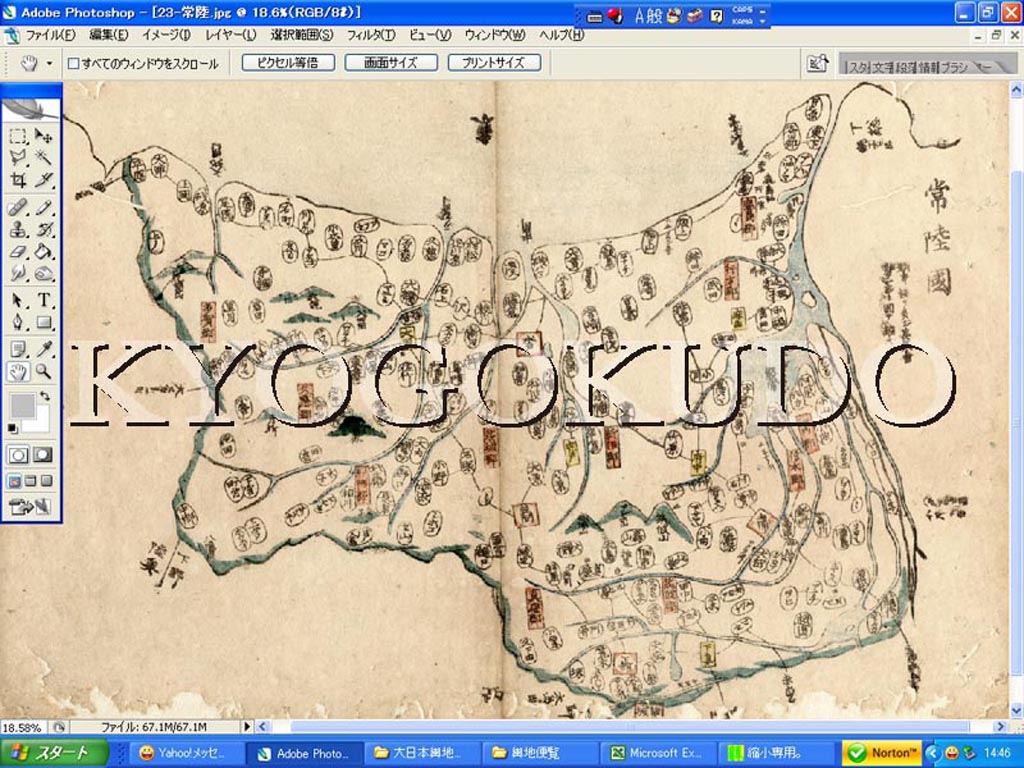The image size is (1024, 768).
Task: Toggle KANA indicator on IME bar
Action: click(742, 21)
